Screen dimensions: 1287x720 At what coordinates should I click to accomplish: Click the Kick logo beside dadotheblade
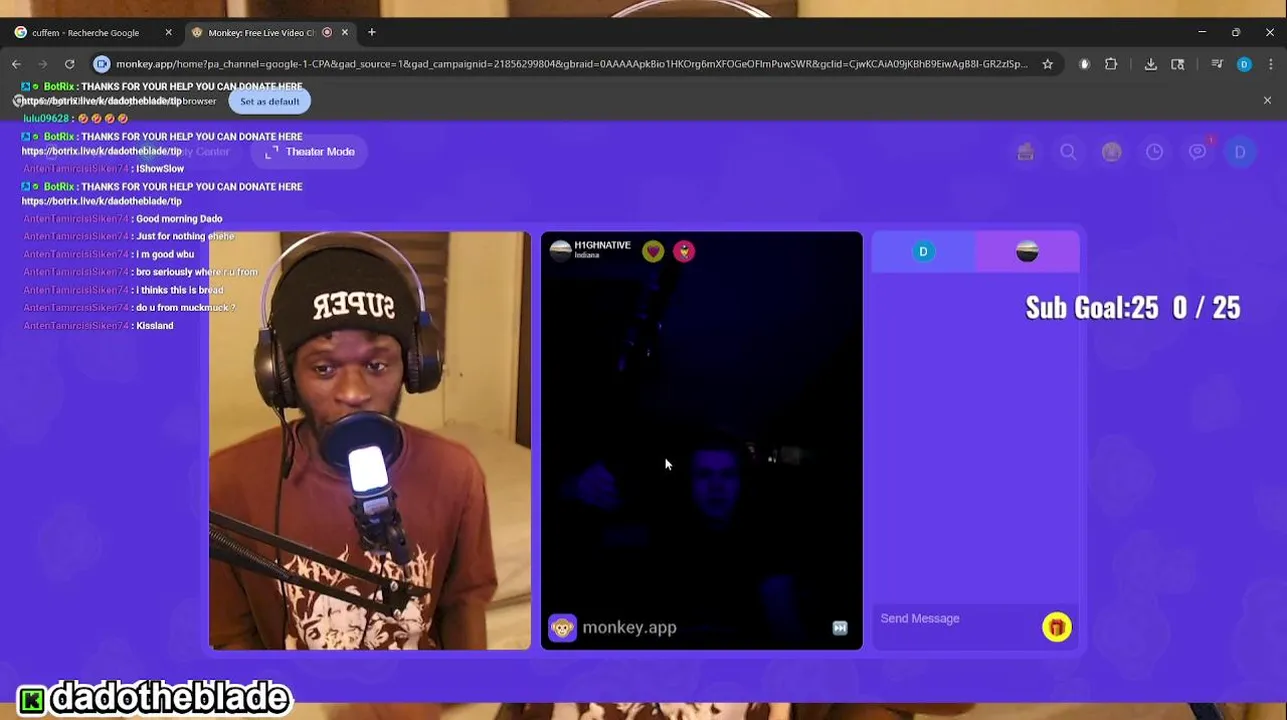pos(32,699)
